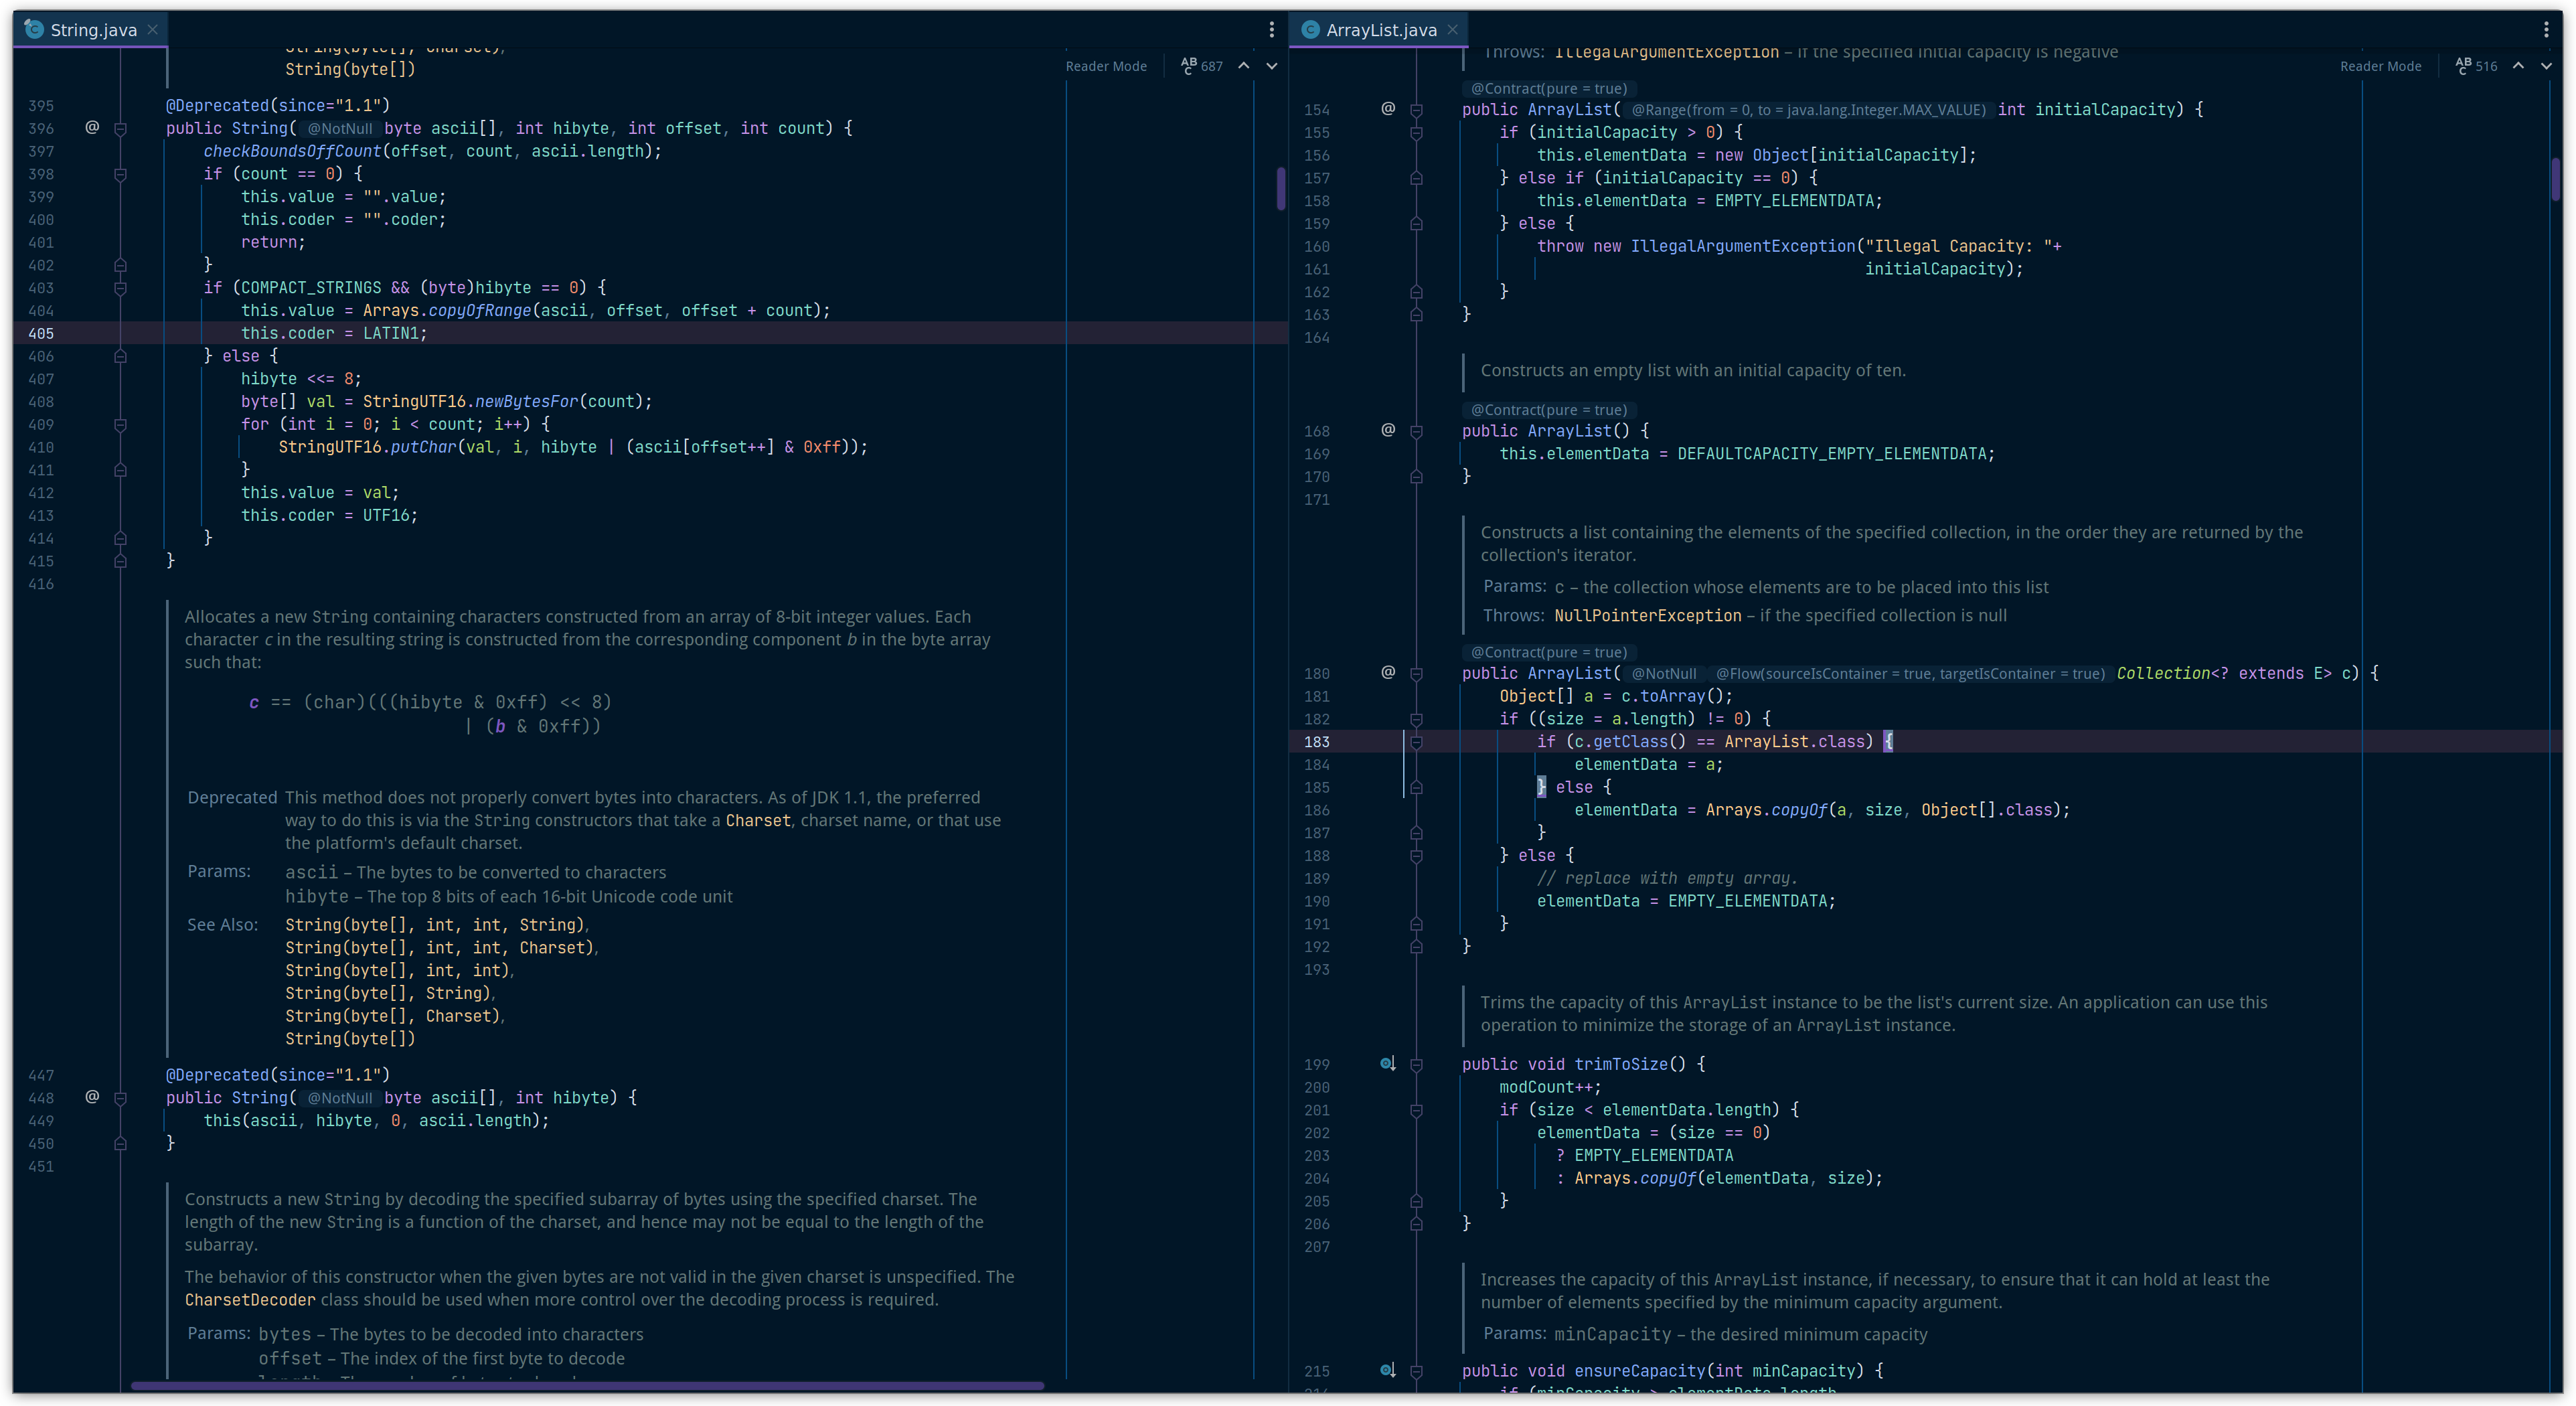
Task: Toggle Reader Mode in the String.java pane
Action: point(1107,66)
